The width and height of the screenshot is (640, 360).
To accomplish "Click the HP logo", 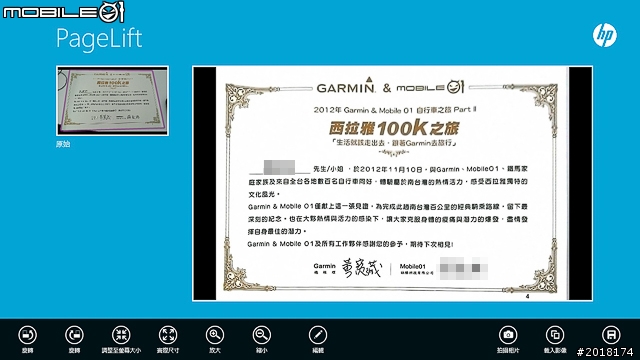I will click(x=605, y=35).
